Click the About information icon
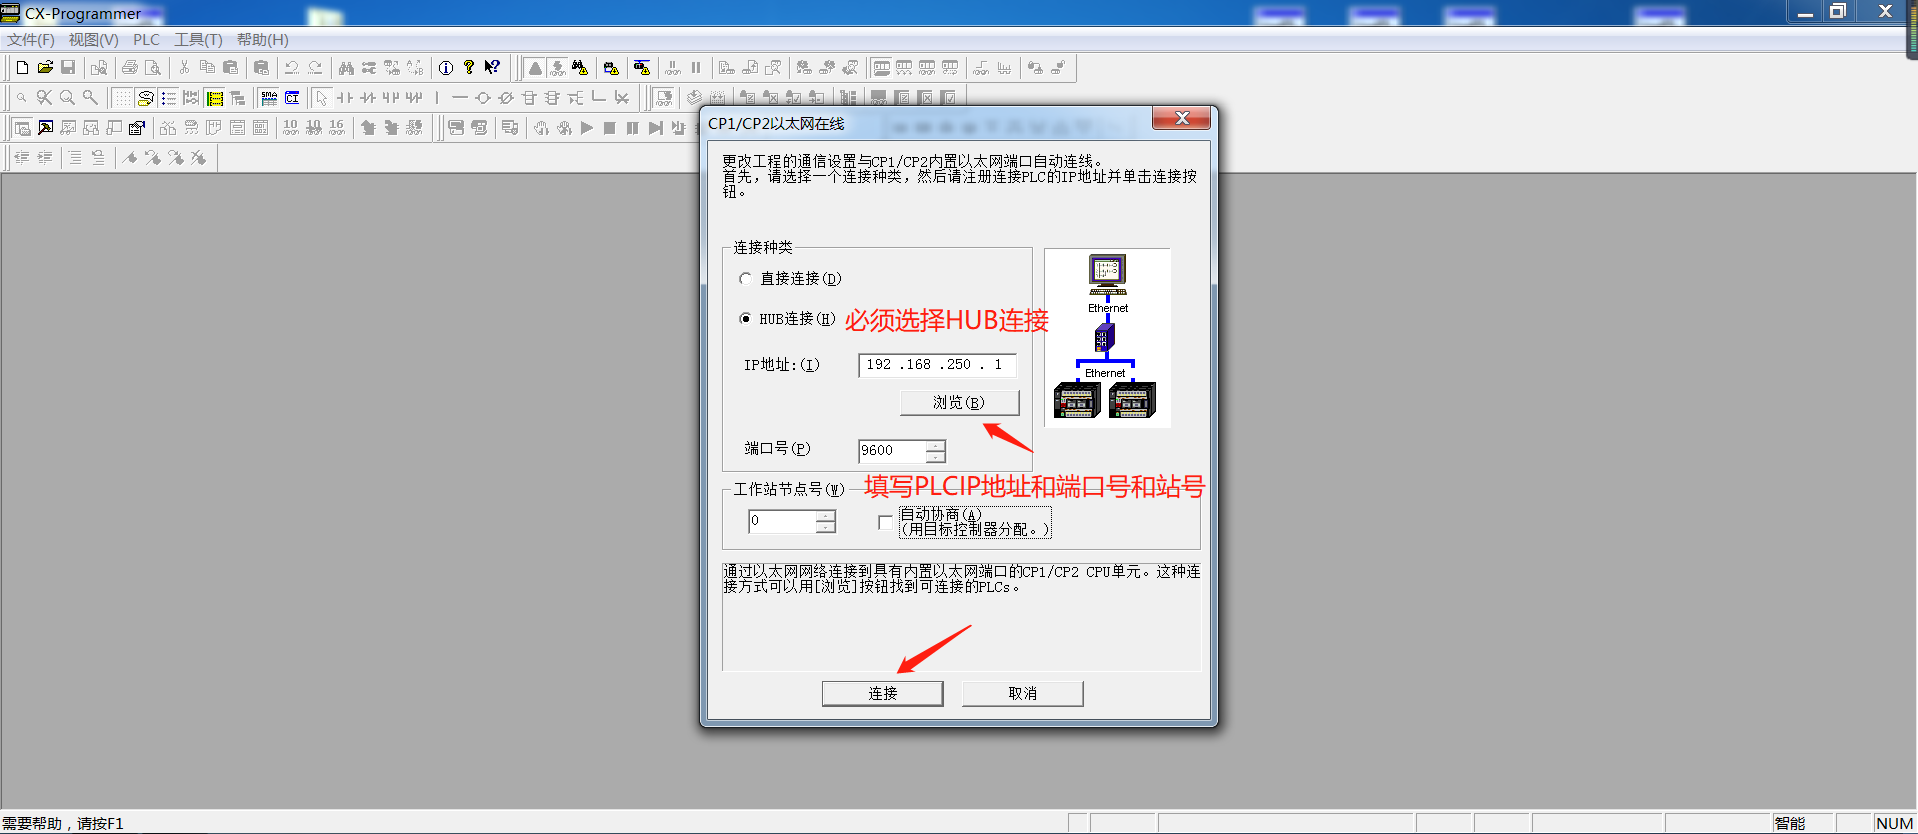Viewport: 1918px width, 834px height. click(x=446, y=68)
